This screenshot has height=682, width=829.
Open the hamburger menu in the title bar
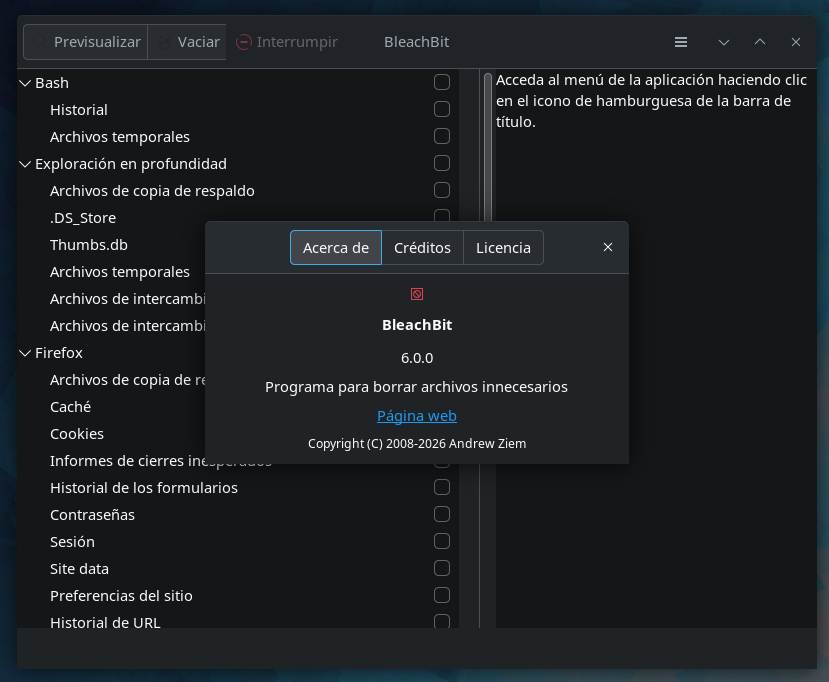click(x=681, y=42)
